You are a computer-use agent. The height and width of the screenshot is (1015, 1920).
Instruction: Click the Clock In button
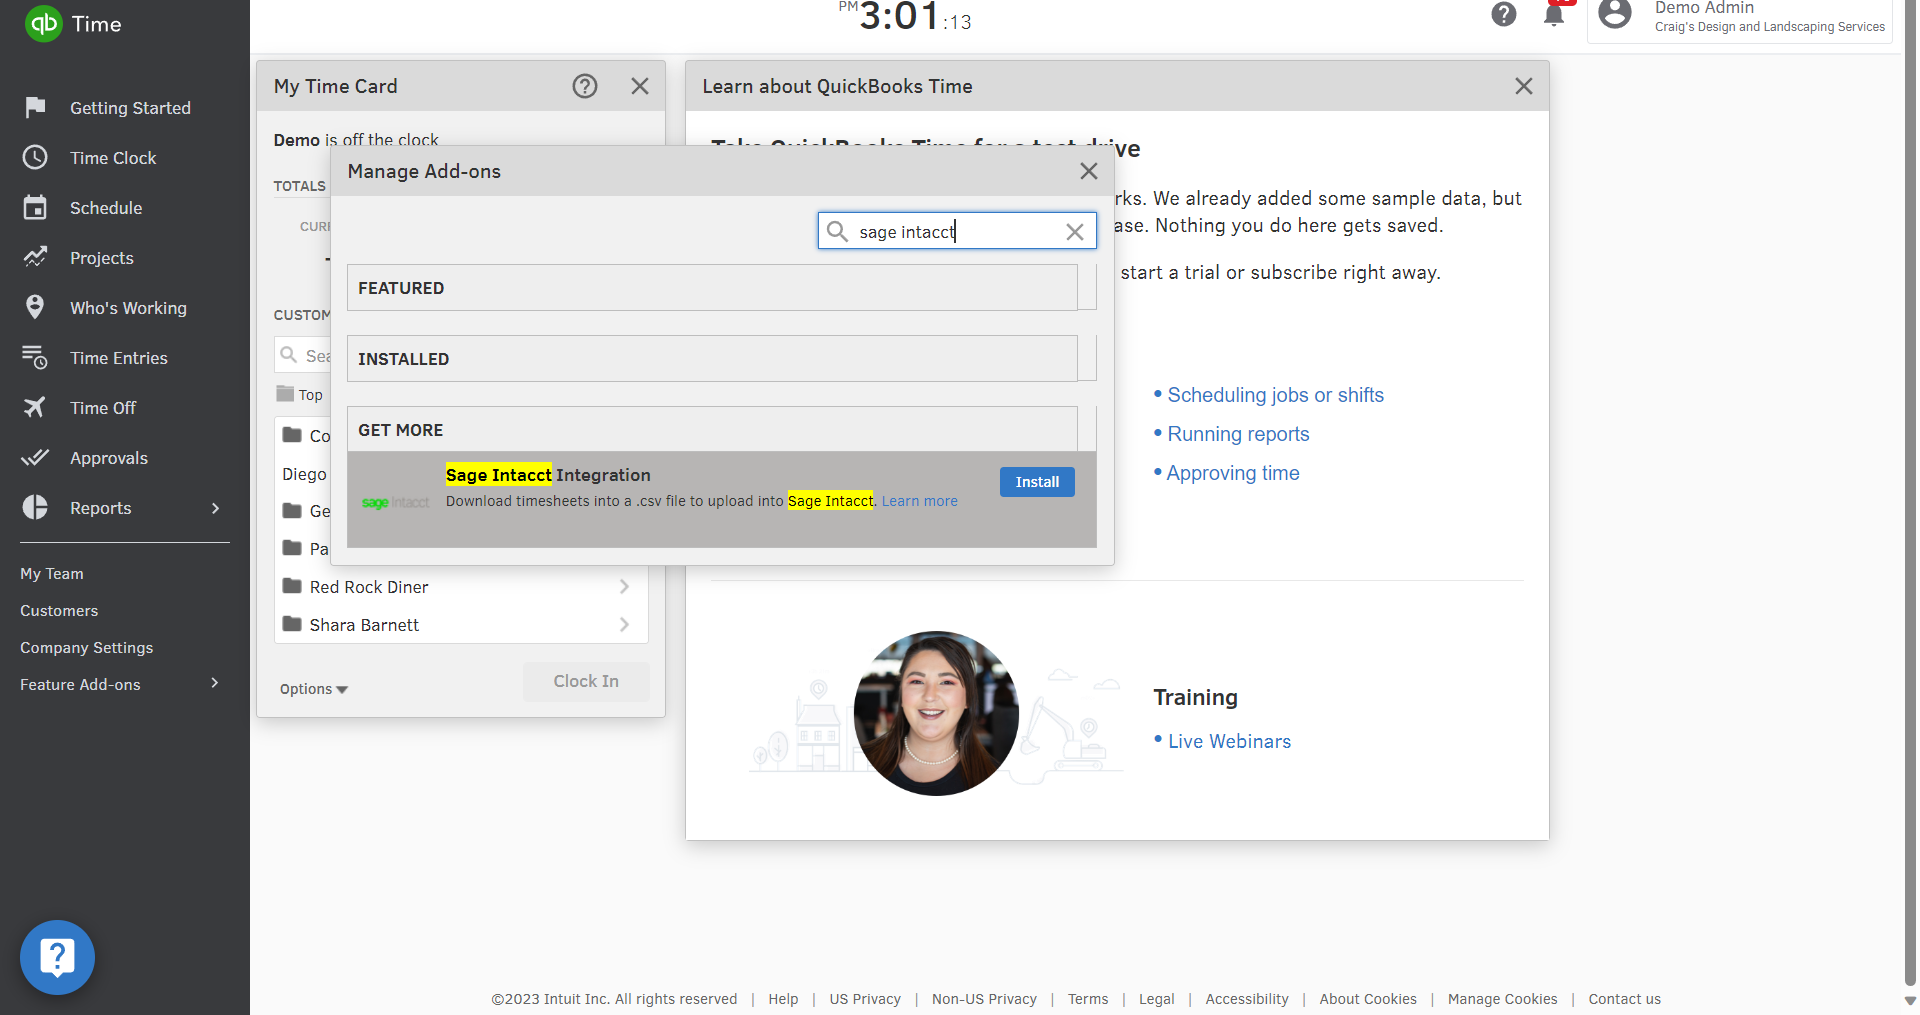[586, 681]
